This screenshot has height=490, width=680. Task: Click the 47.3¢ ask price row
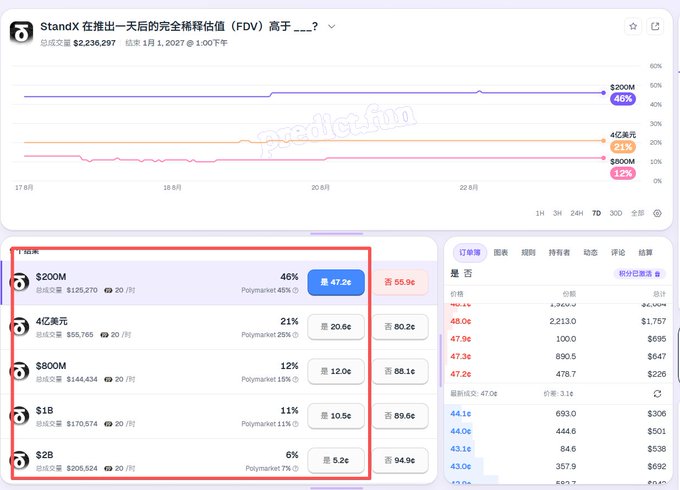pyautogui.click(x=558, y=356)
